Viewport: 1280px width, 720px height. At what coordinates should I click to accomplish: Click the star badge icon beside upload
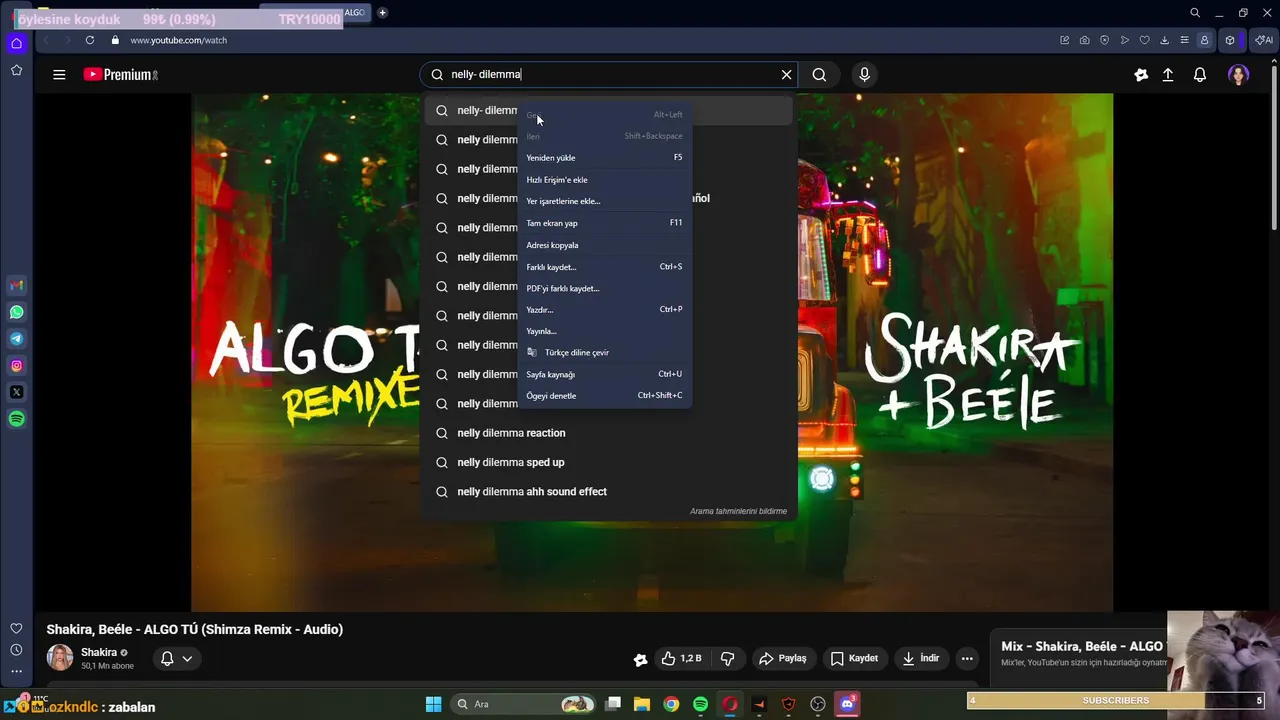tap(1141, 75)
